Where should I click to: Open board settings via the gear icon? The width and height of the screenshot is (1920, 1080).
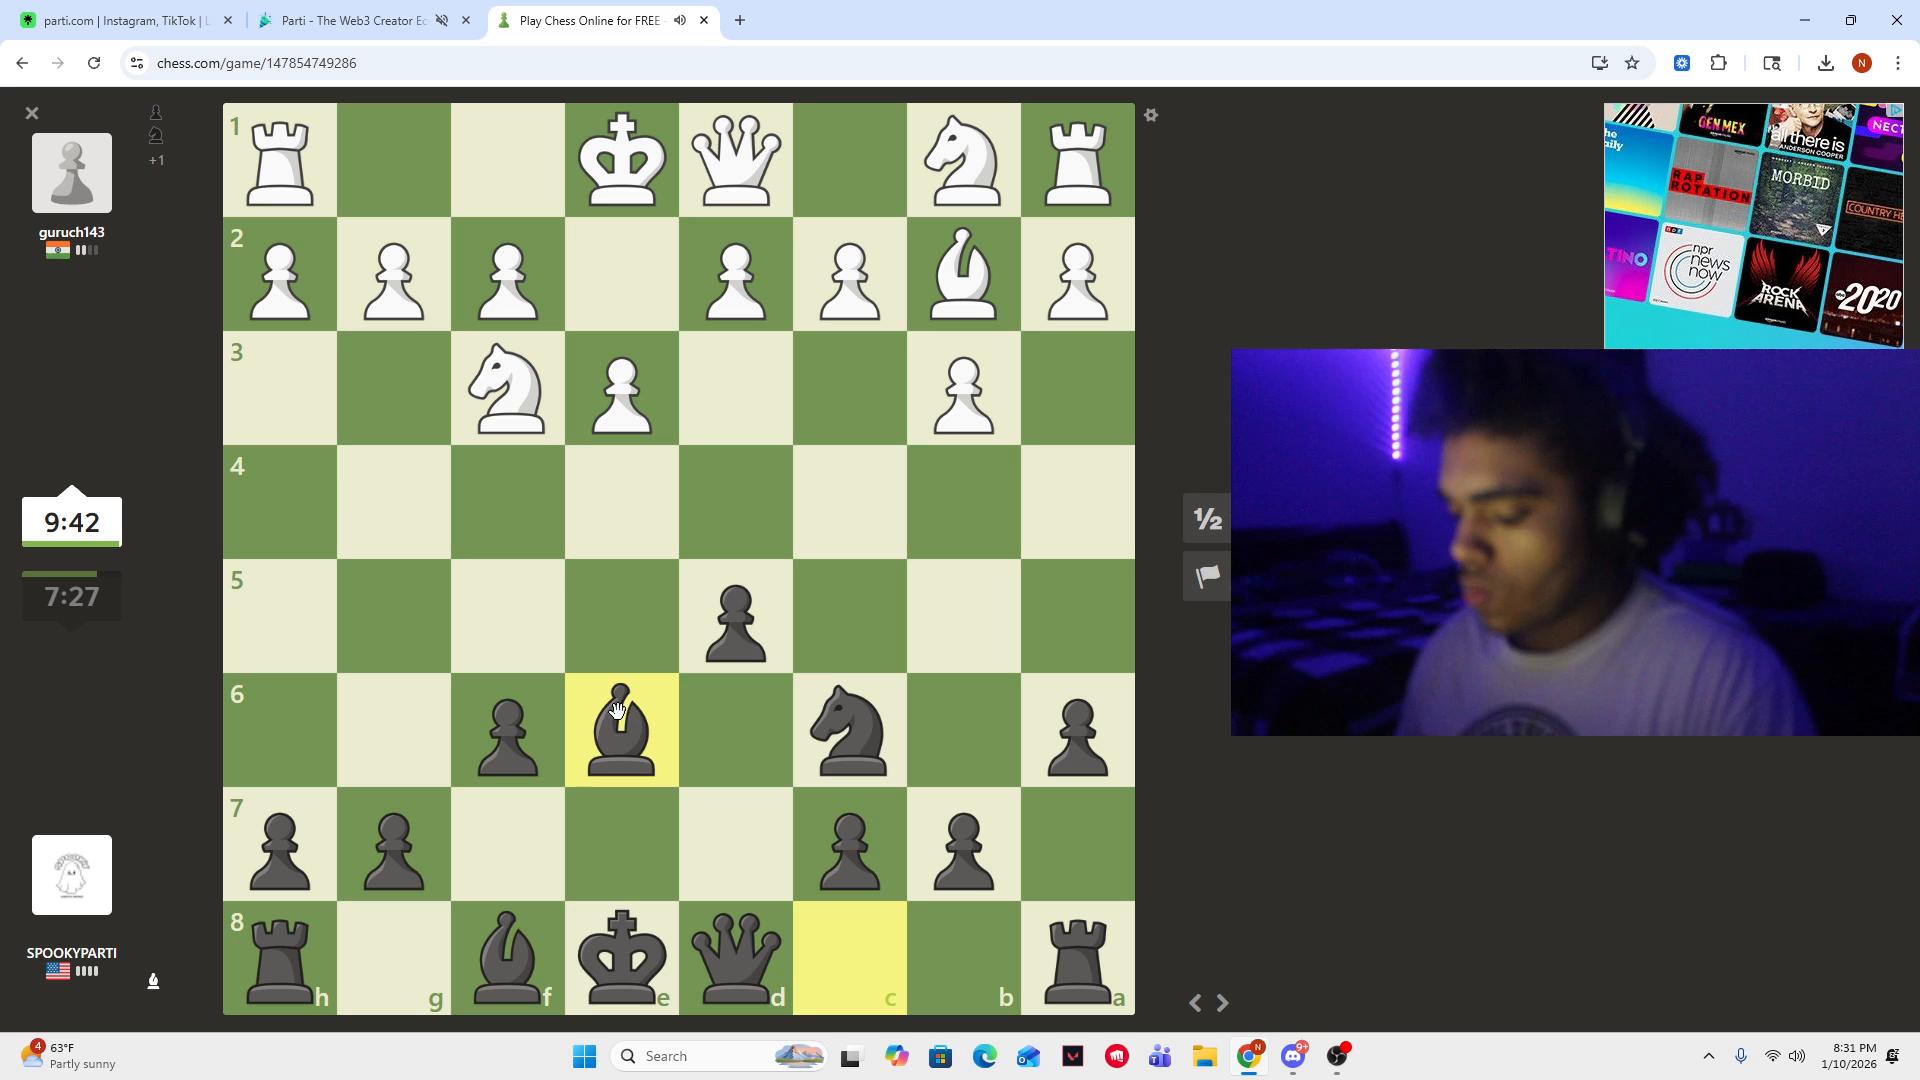pos(1151,115)
